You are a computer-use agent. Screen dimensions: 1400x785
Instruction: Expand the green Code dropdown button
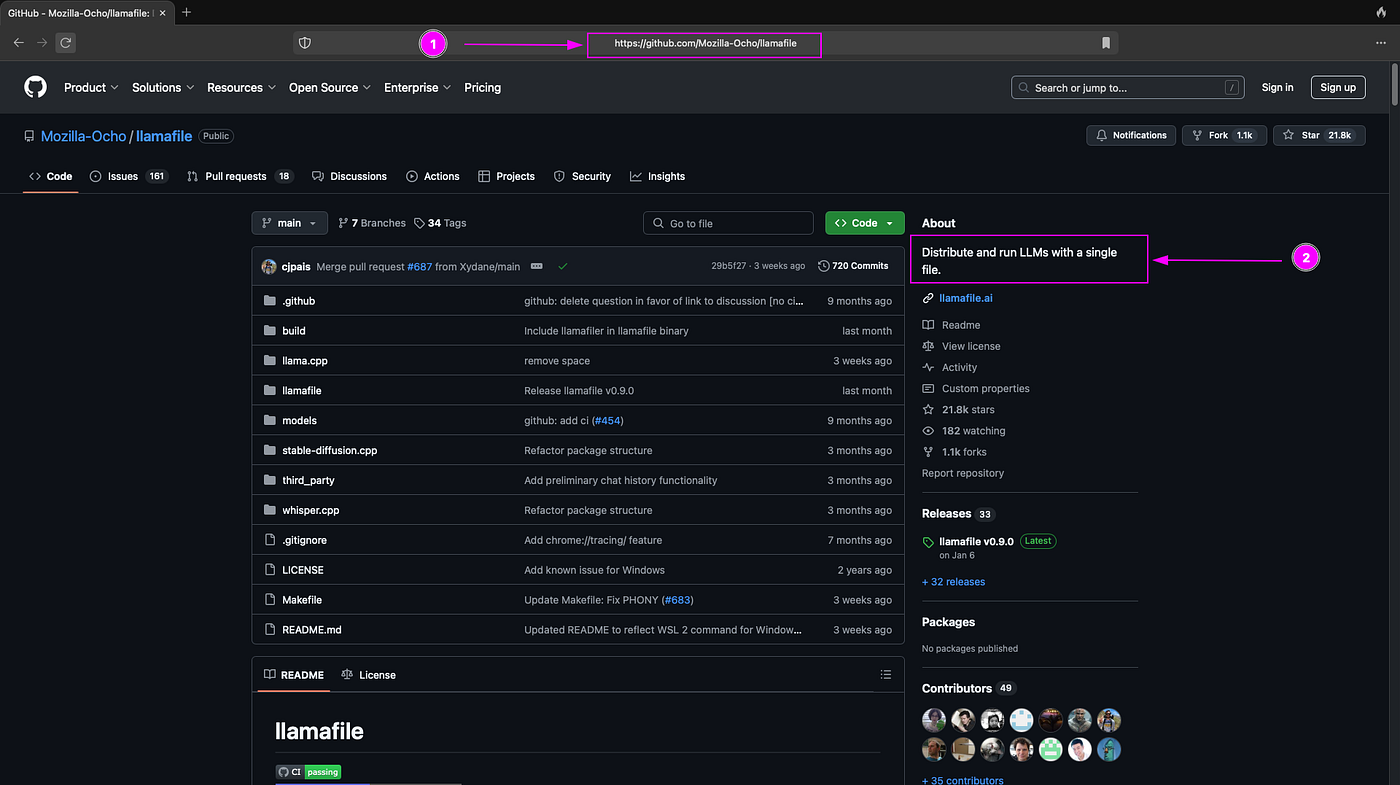point(865,223)
